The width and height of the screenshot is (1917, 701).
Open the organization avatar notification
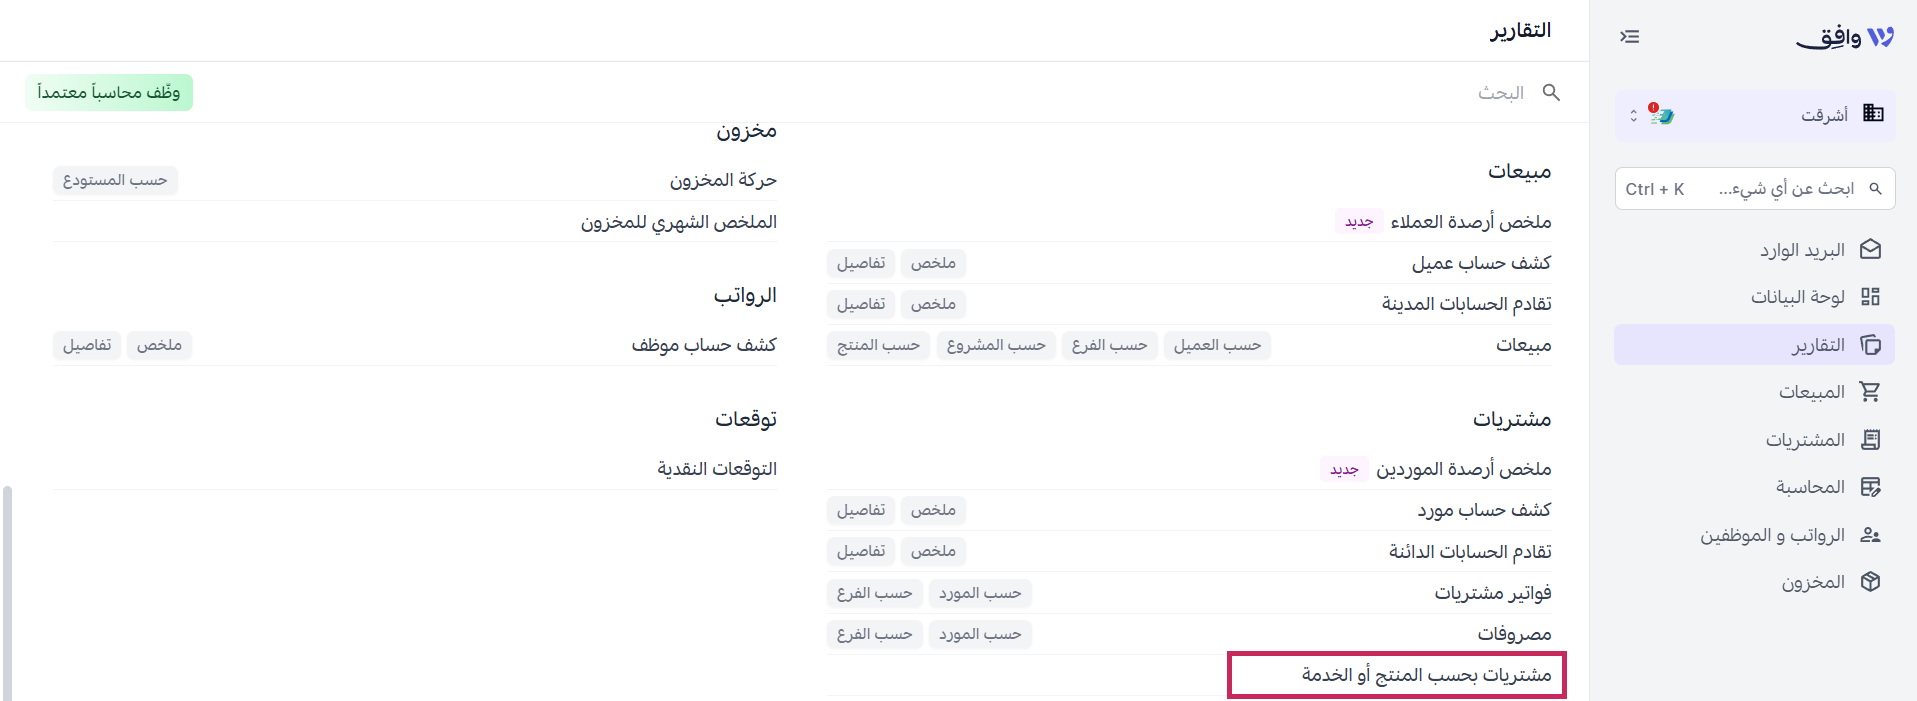(x=1661, y=115)
